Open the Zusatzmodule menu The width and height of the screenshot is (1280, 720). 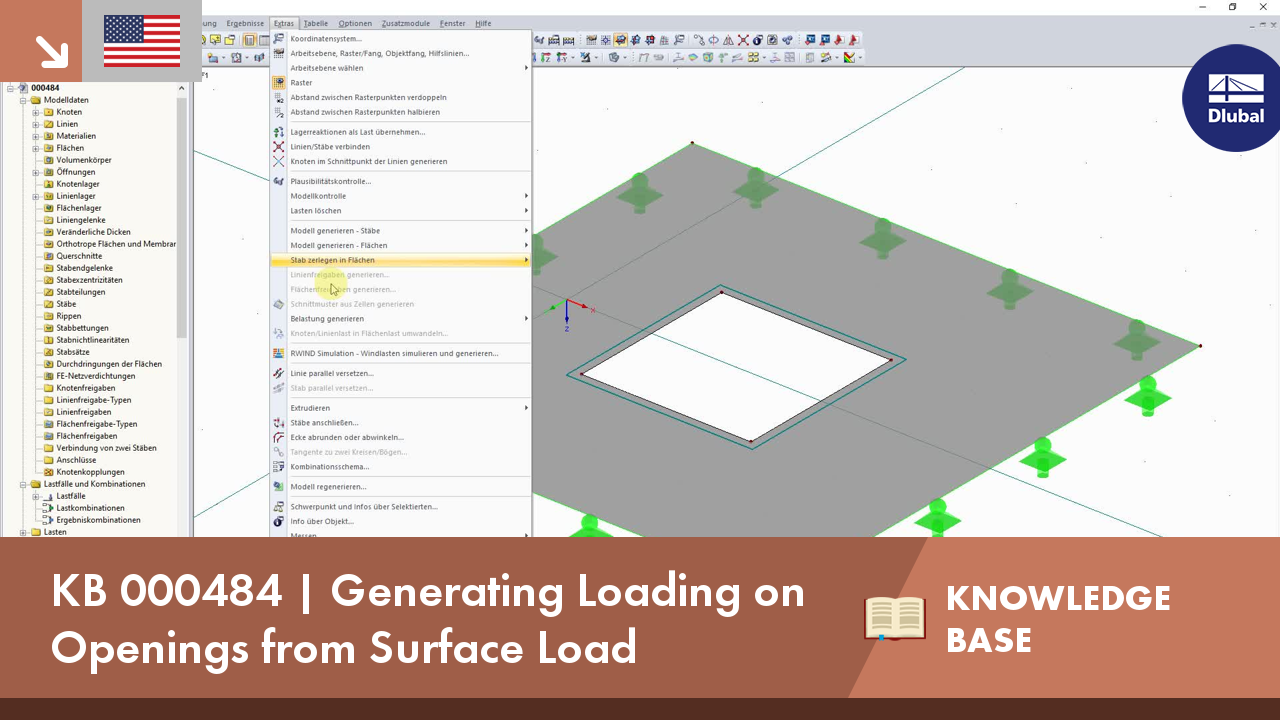coord(404,23)
